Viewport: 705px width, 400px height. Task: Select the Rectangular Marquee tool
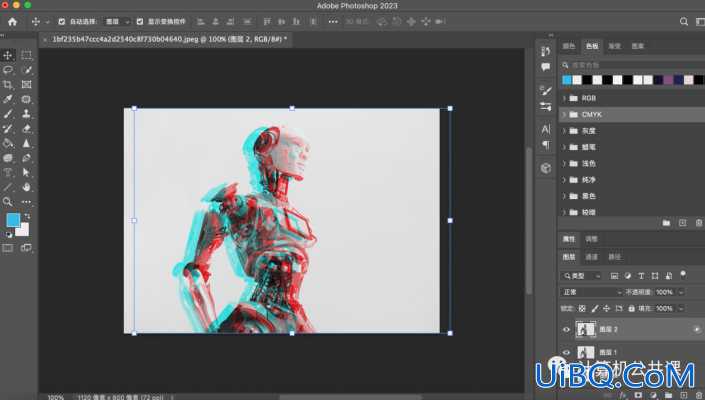tap(27, 55)
